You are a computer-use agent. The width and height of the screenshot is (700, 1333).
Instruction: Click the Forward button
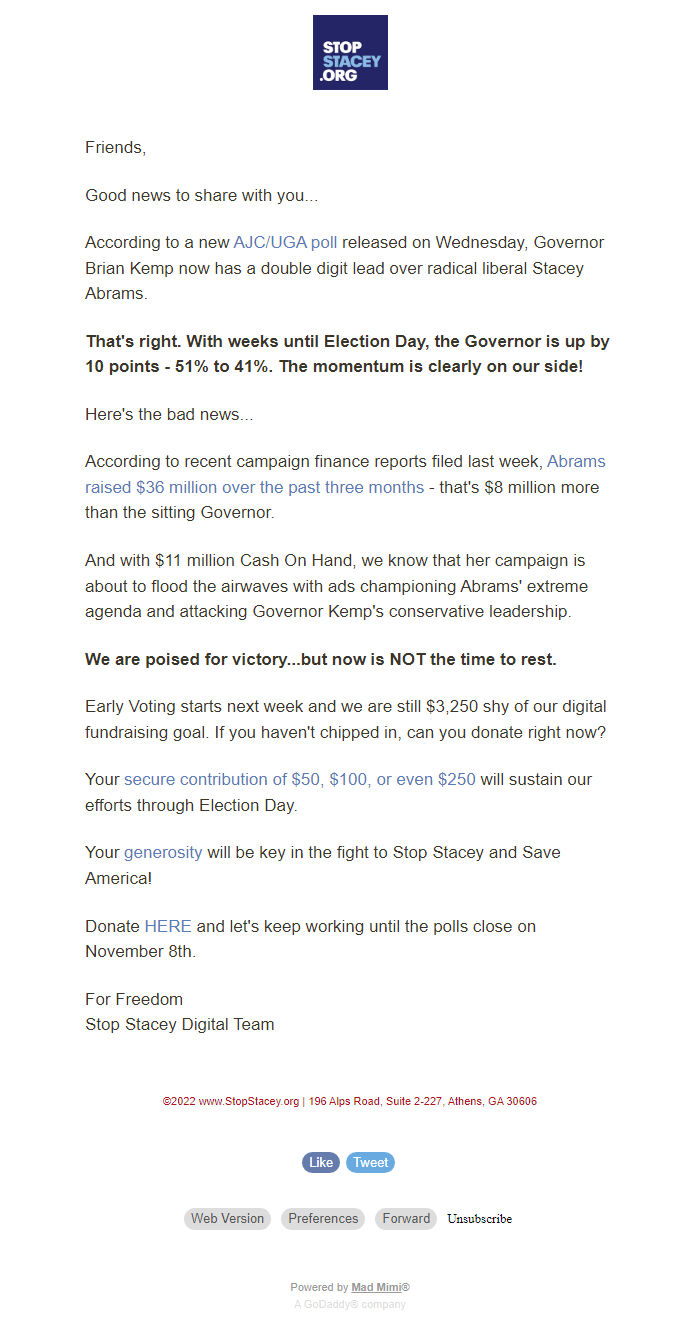(x=406, y=1218)
